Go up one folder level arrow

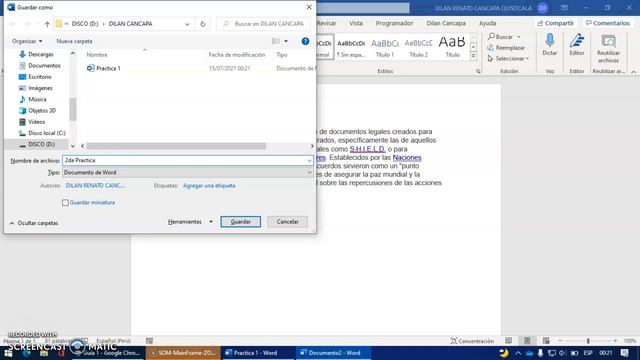47,24
